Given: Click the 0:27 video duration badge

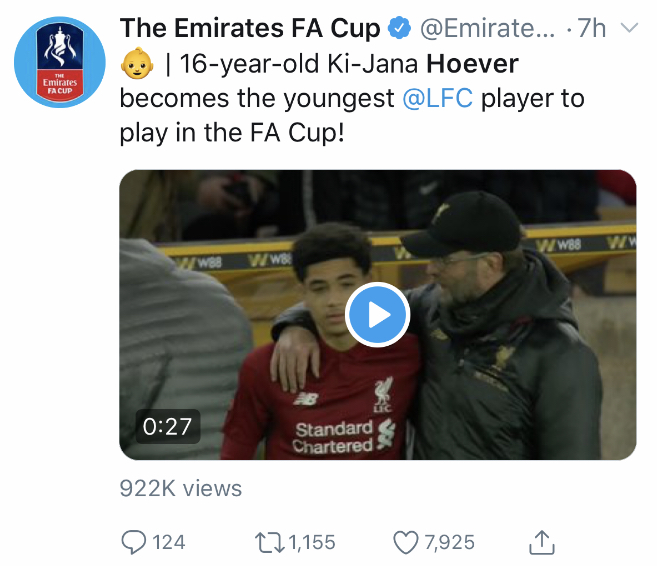Looking at the screenshot, I should (167, 426).
